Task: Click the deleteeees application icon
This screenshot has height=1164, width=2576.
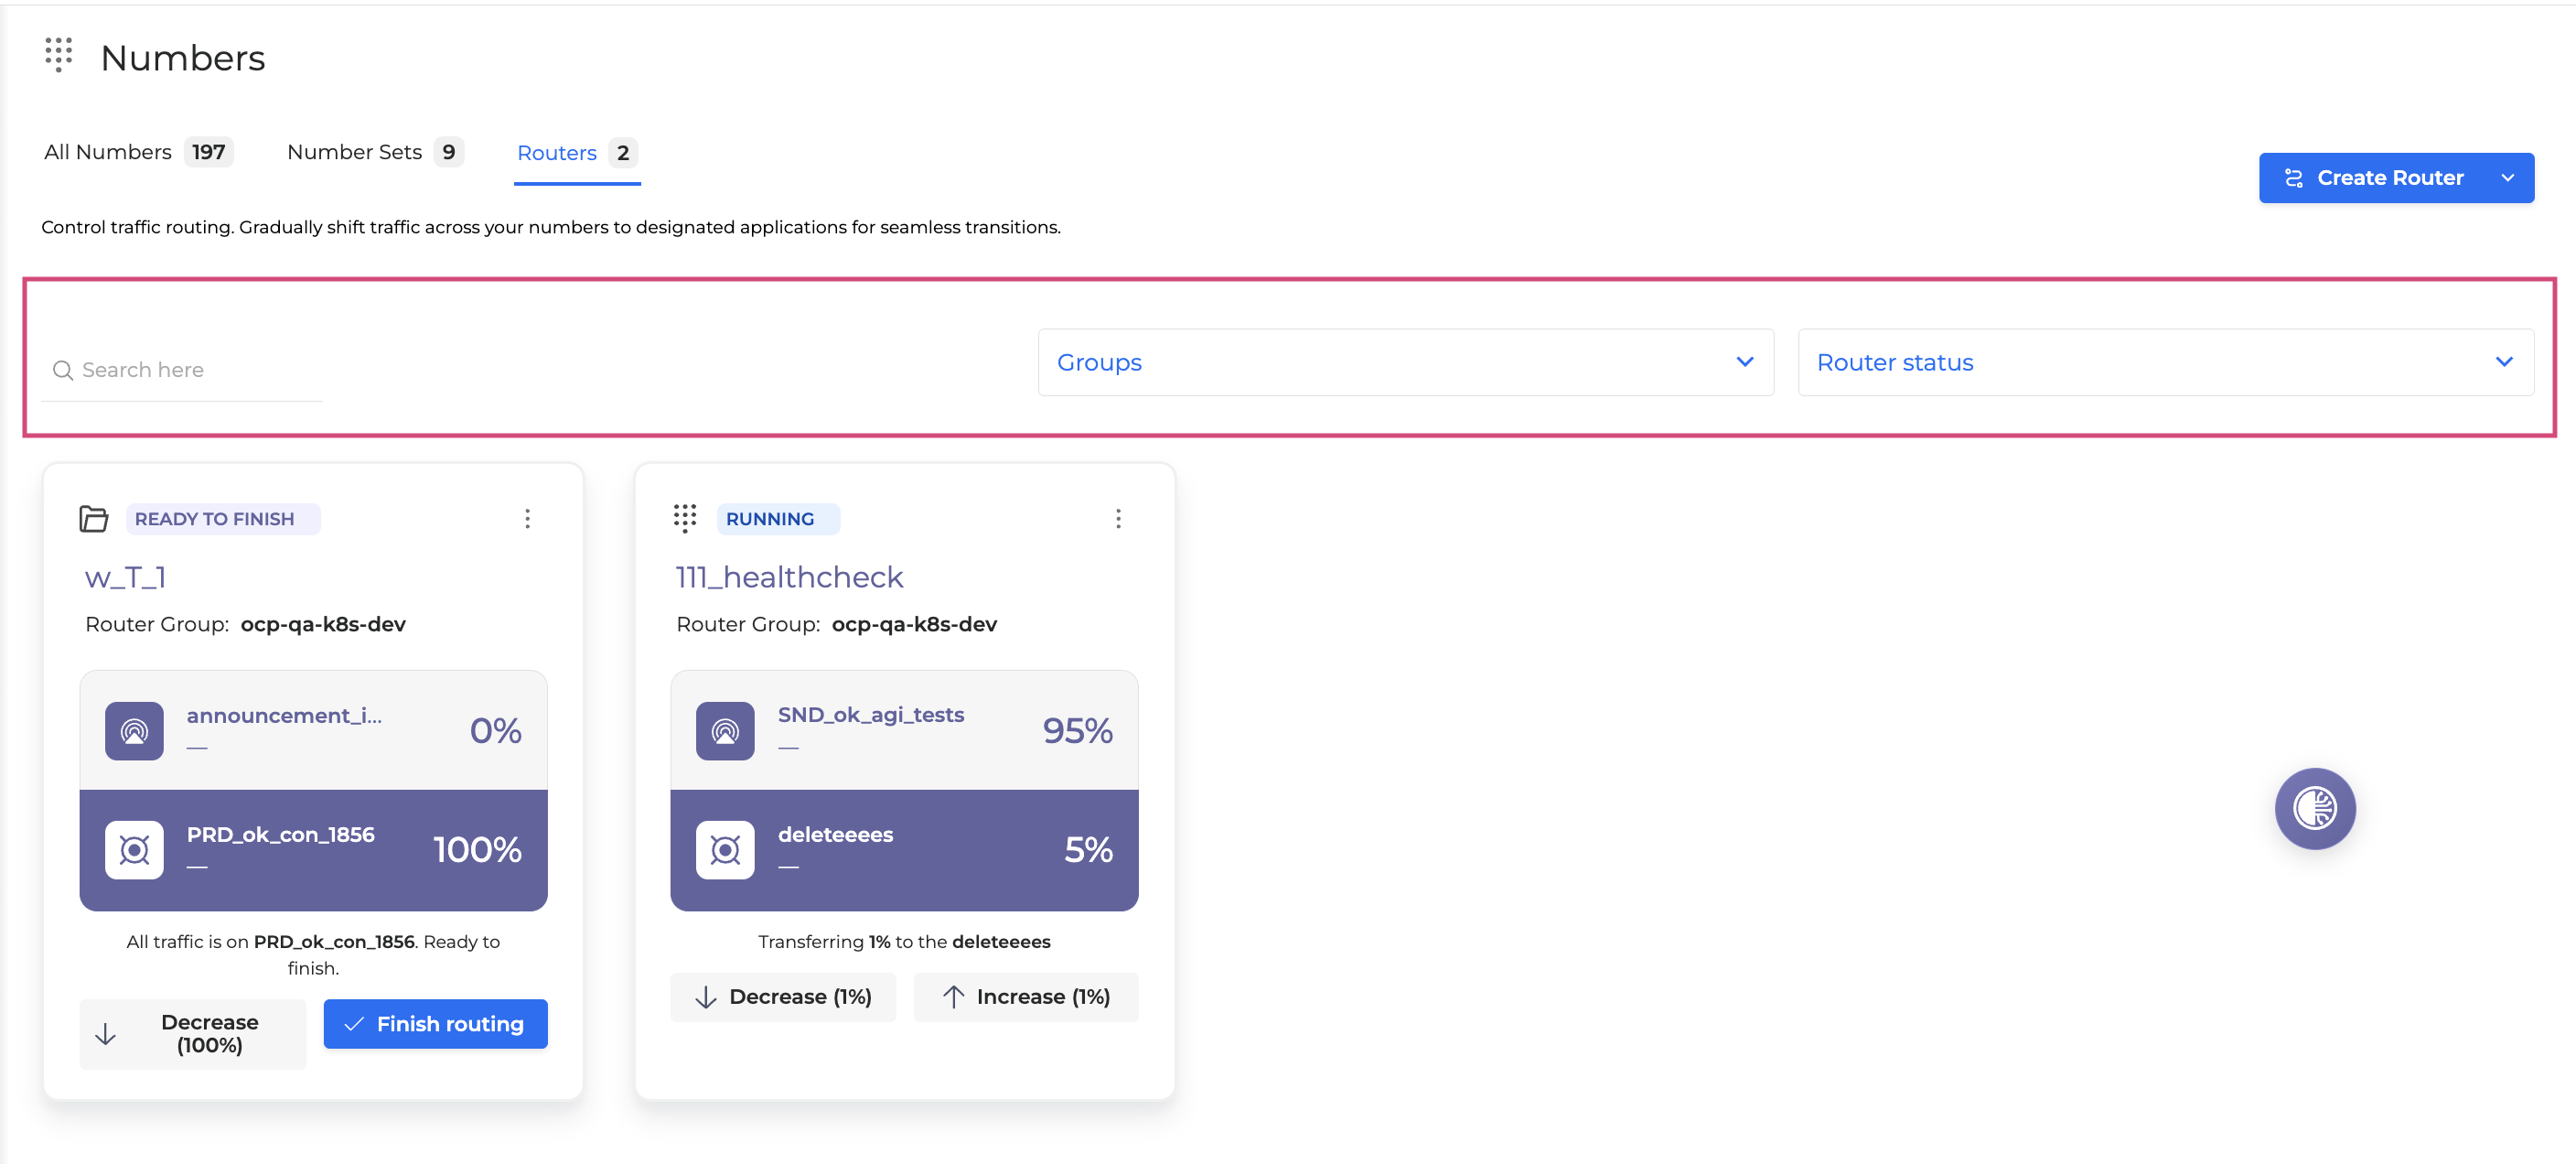Action: coord(725,850)
